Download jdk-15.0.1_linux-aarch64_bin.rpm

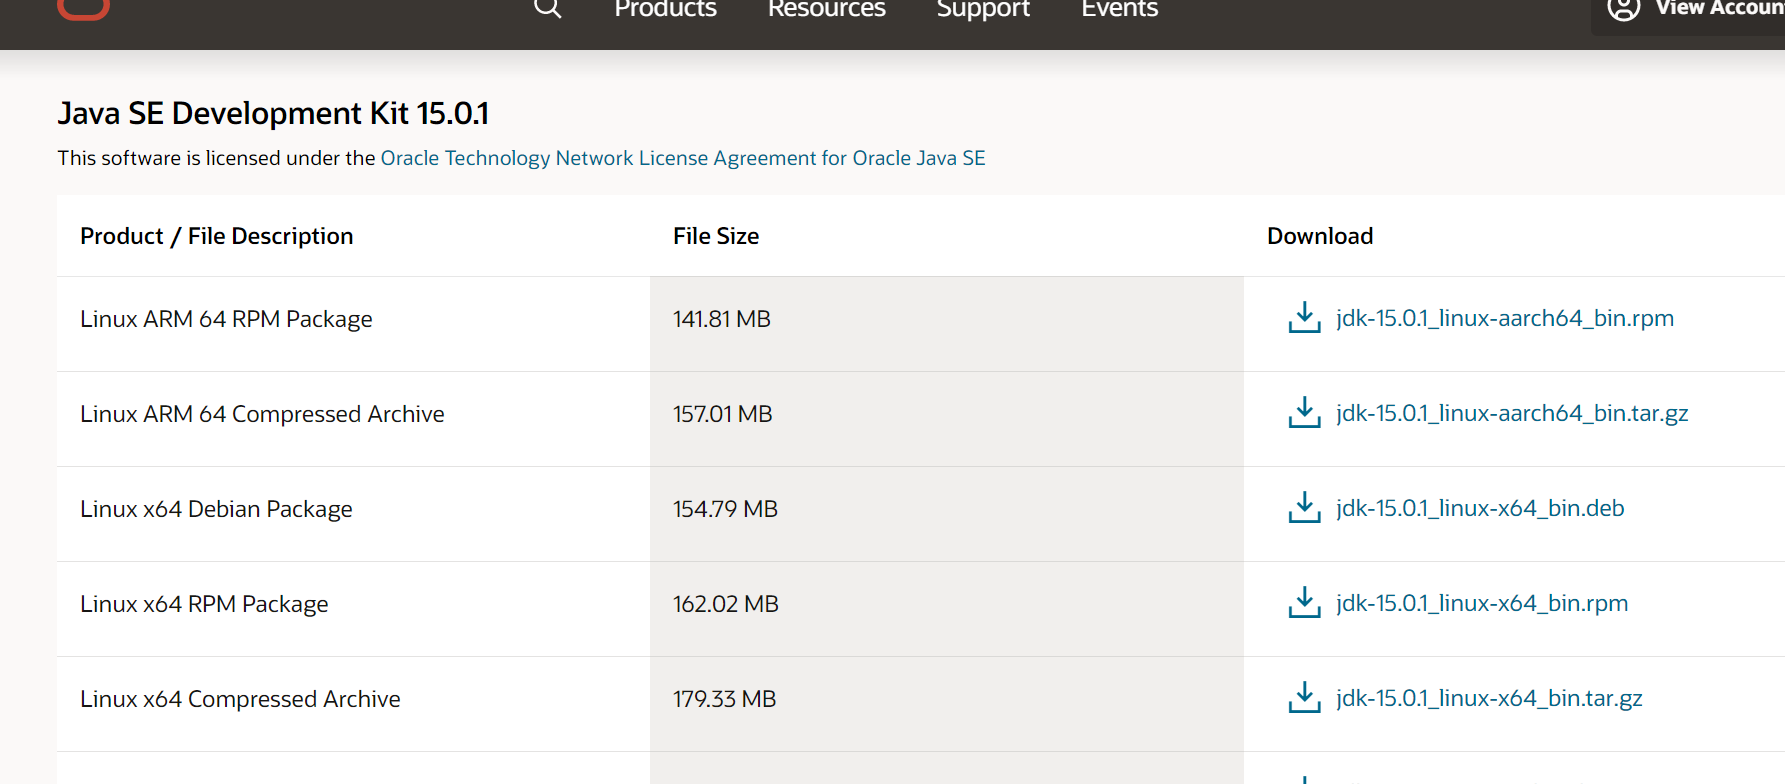[x=1504, y=318]
